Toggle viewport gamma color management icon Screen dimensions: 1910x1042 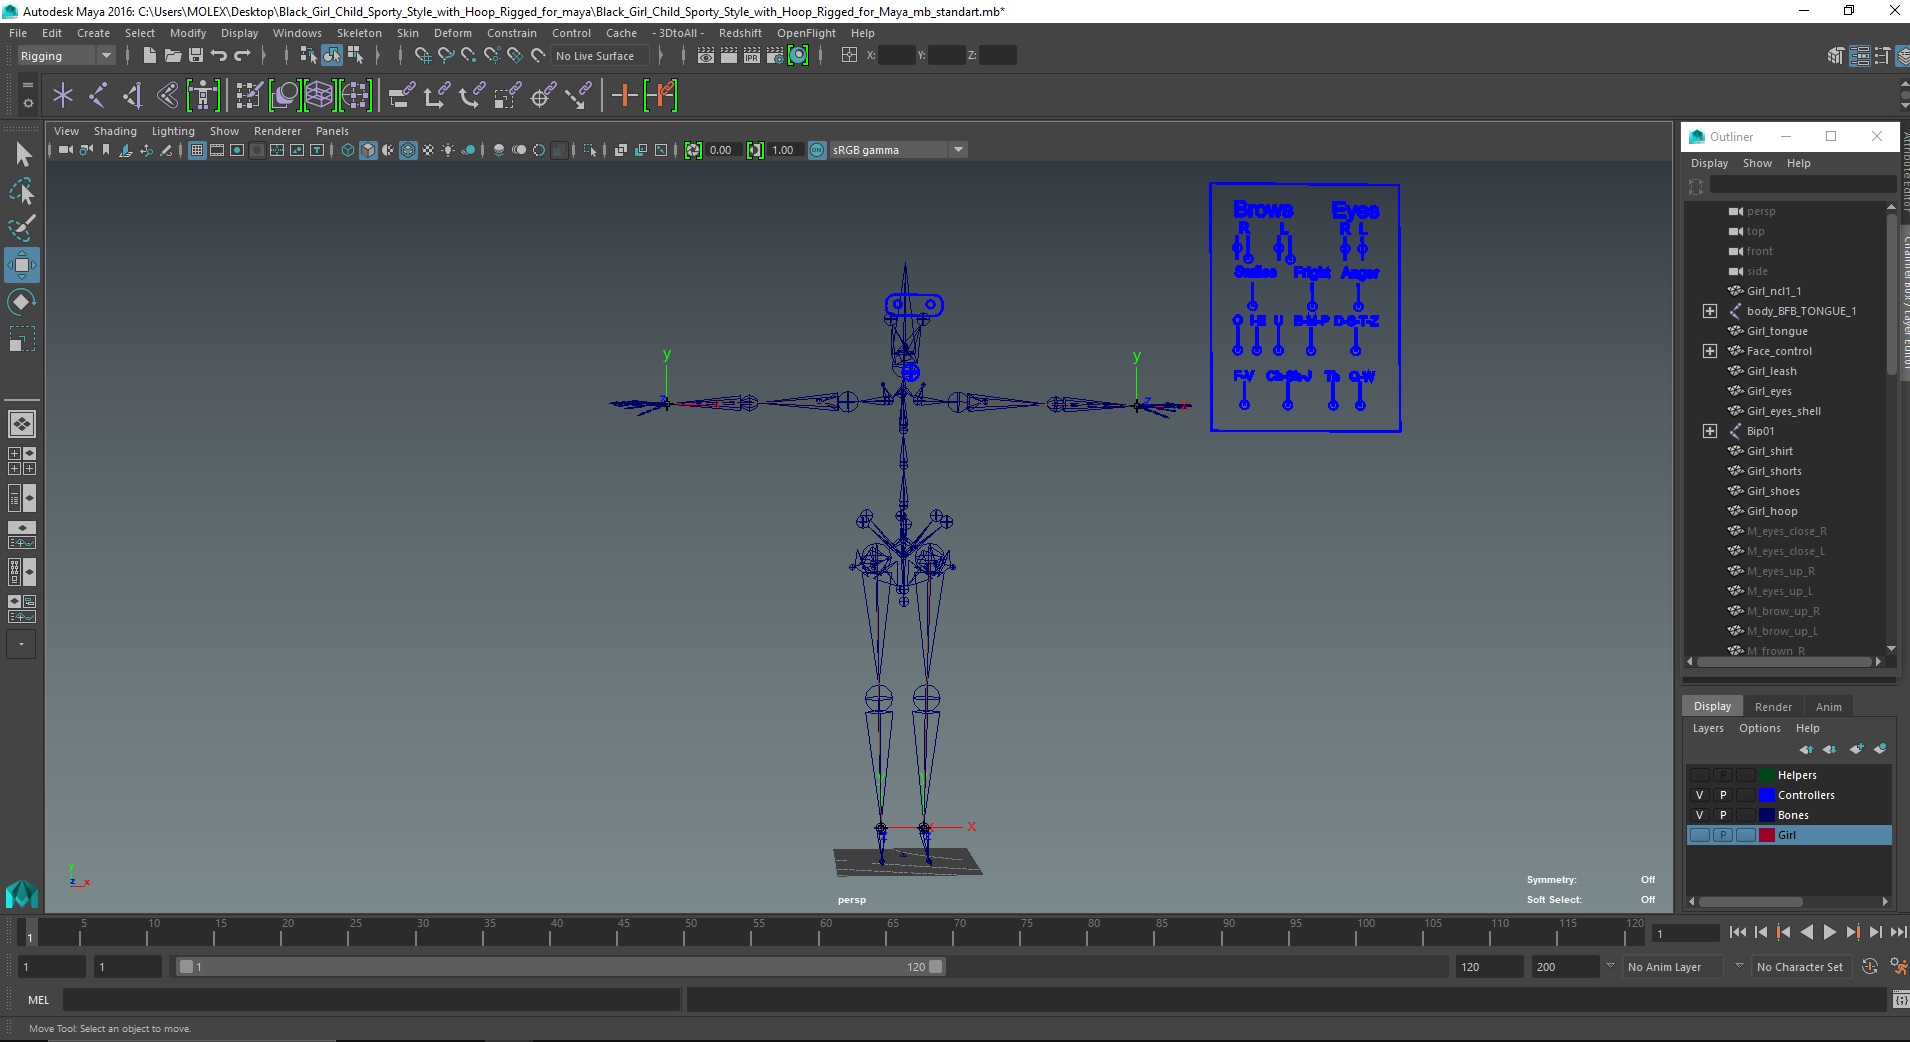click(x=817, y=150)
